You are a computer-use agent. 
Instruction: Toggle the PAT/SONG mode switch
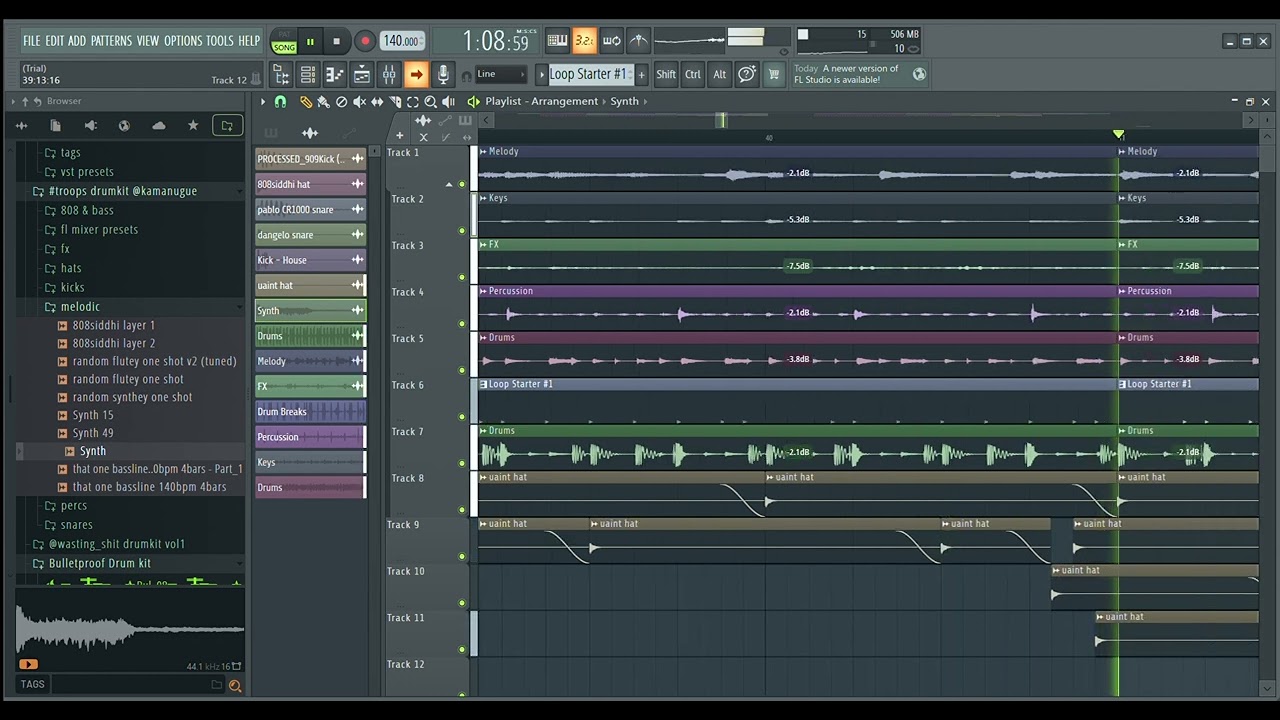[x=284, y=41]
